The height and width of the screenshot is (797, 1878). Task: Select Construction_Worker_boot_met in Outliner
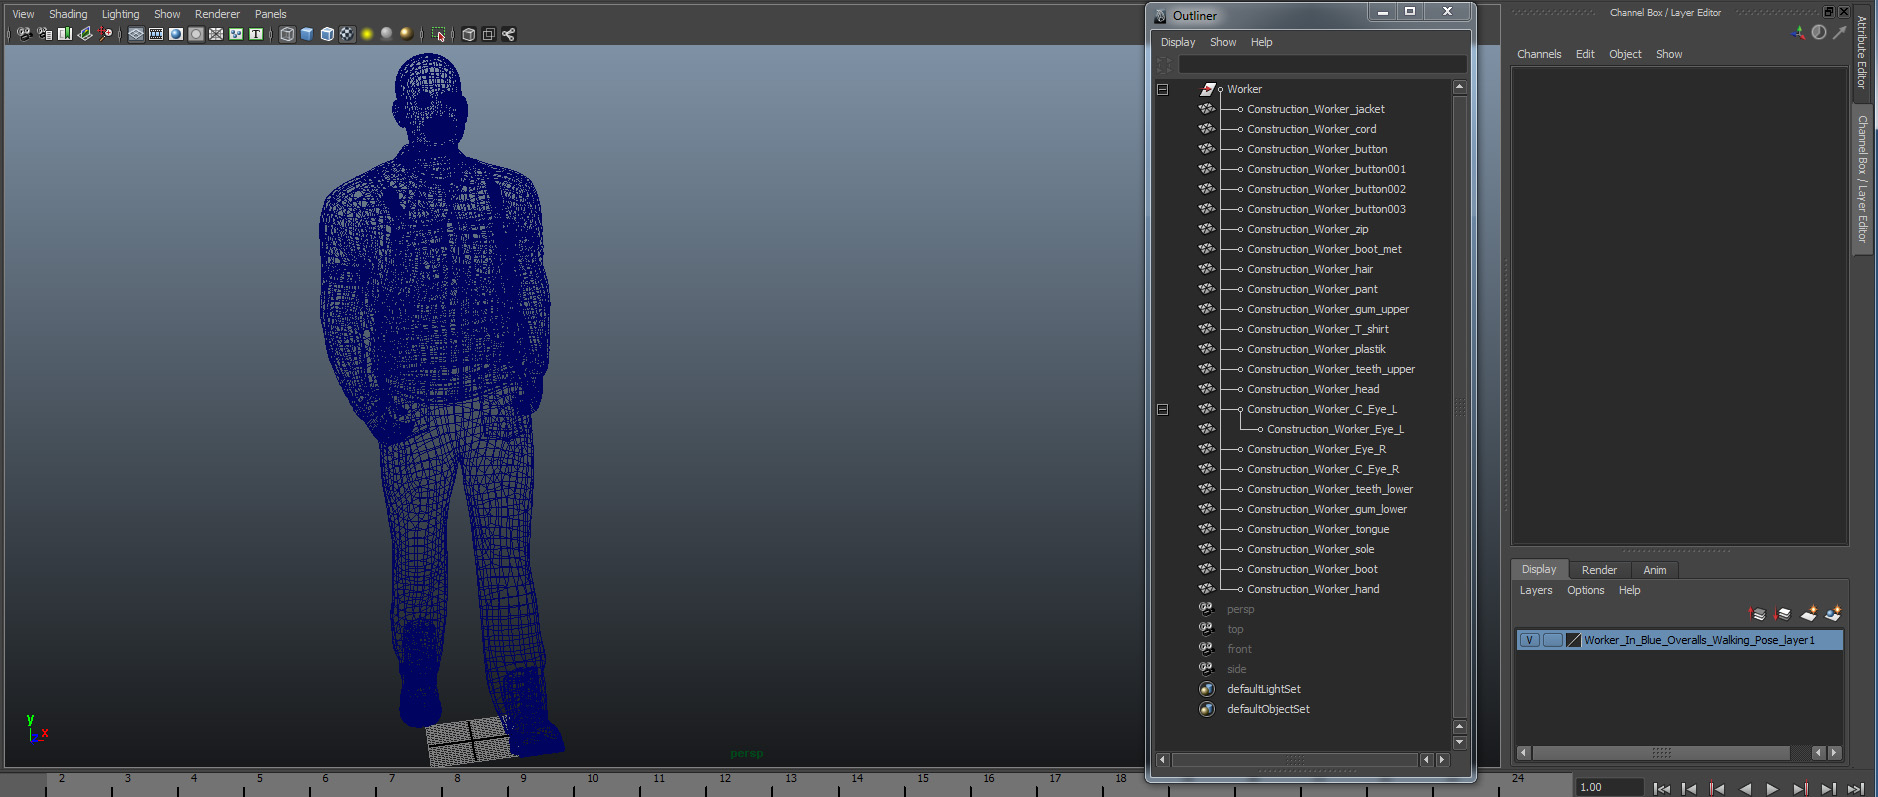pyautogui.click(x=1324, y=249)
